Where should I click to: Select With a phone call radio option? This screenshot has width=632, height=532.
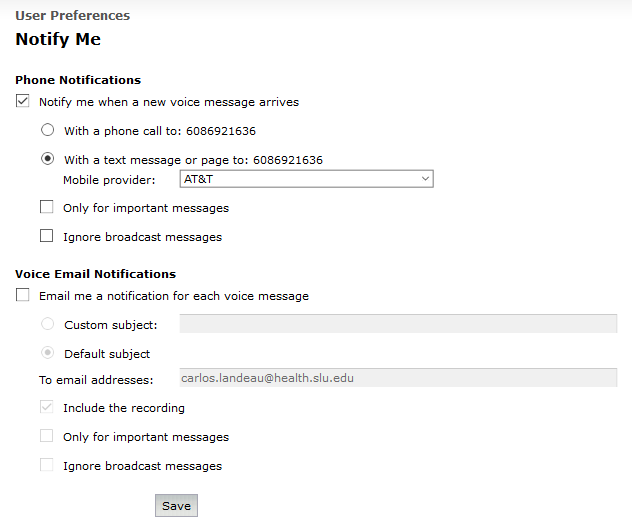48,130
